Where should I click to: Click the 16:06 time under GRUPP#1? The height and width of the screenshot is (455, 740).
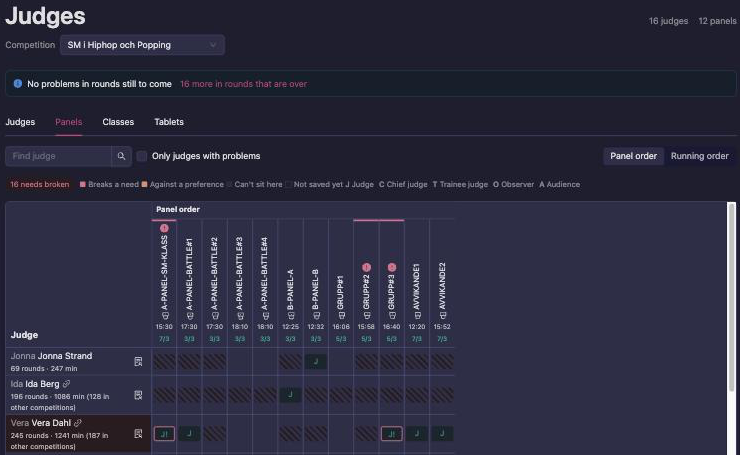(341, 327)
